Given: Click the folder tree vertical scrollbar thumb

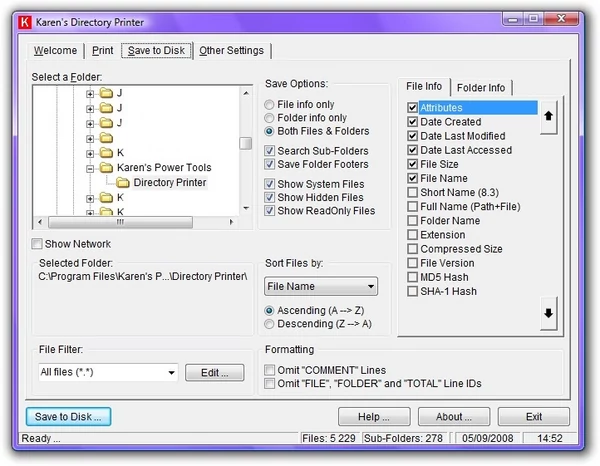Looking at the screenshot, I should click(246, 144).
